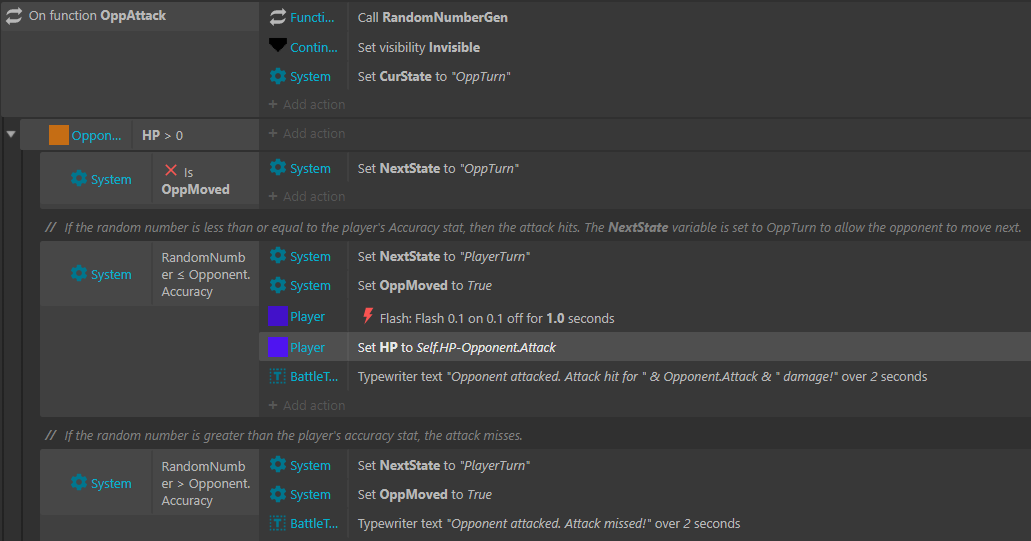Viewport: 1031px width, 541px height.
Task: Click the comment about the attack missing
Action: 283,435
